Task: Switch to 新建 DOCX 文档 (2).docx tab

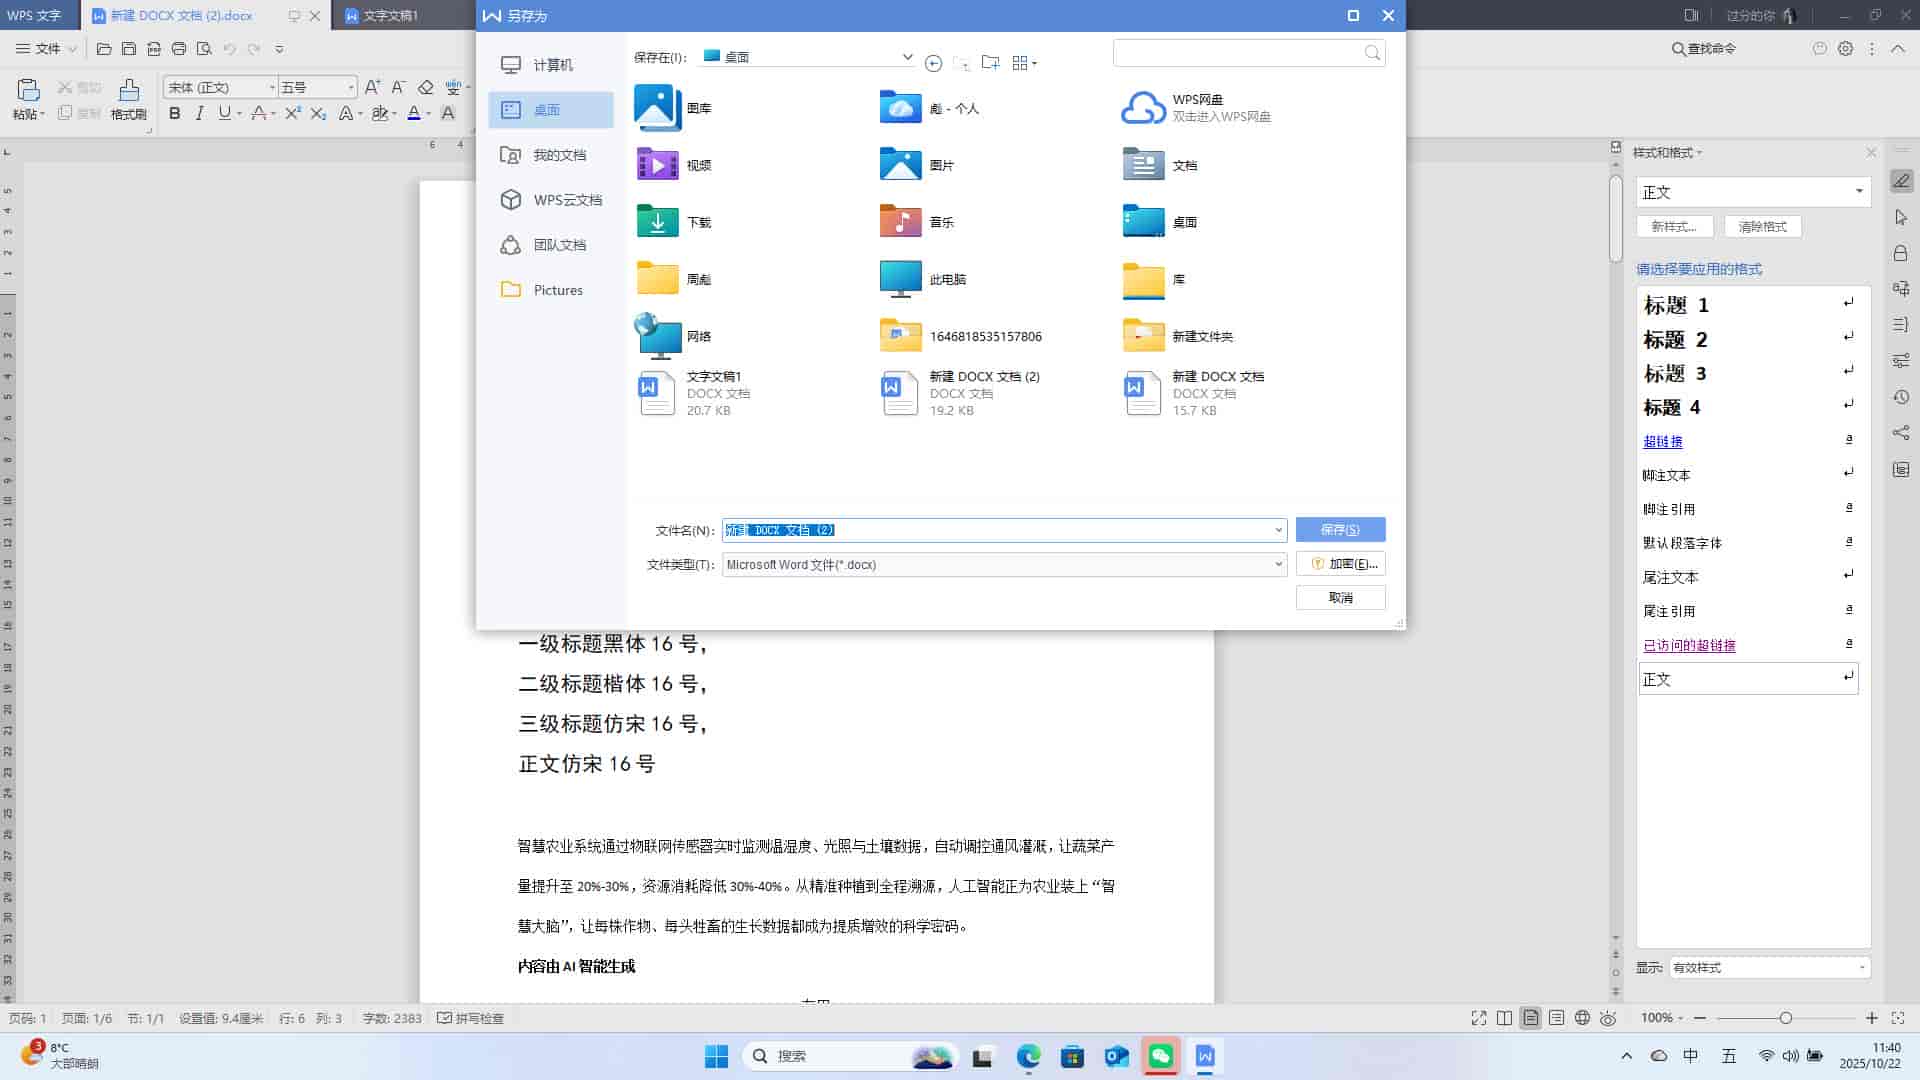Action: 181,16
